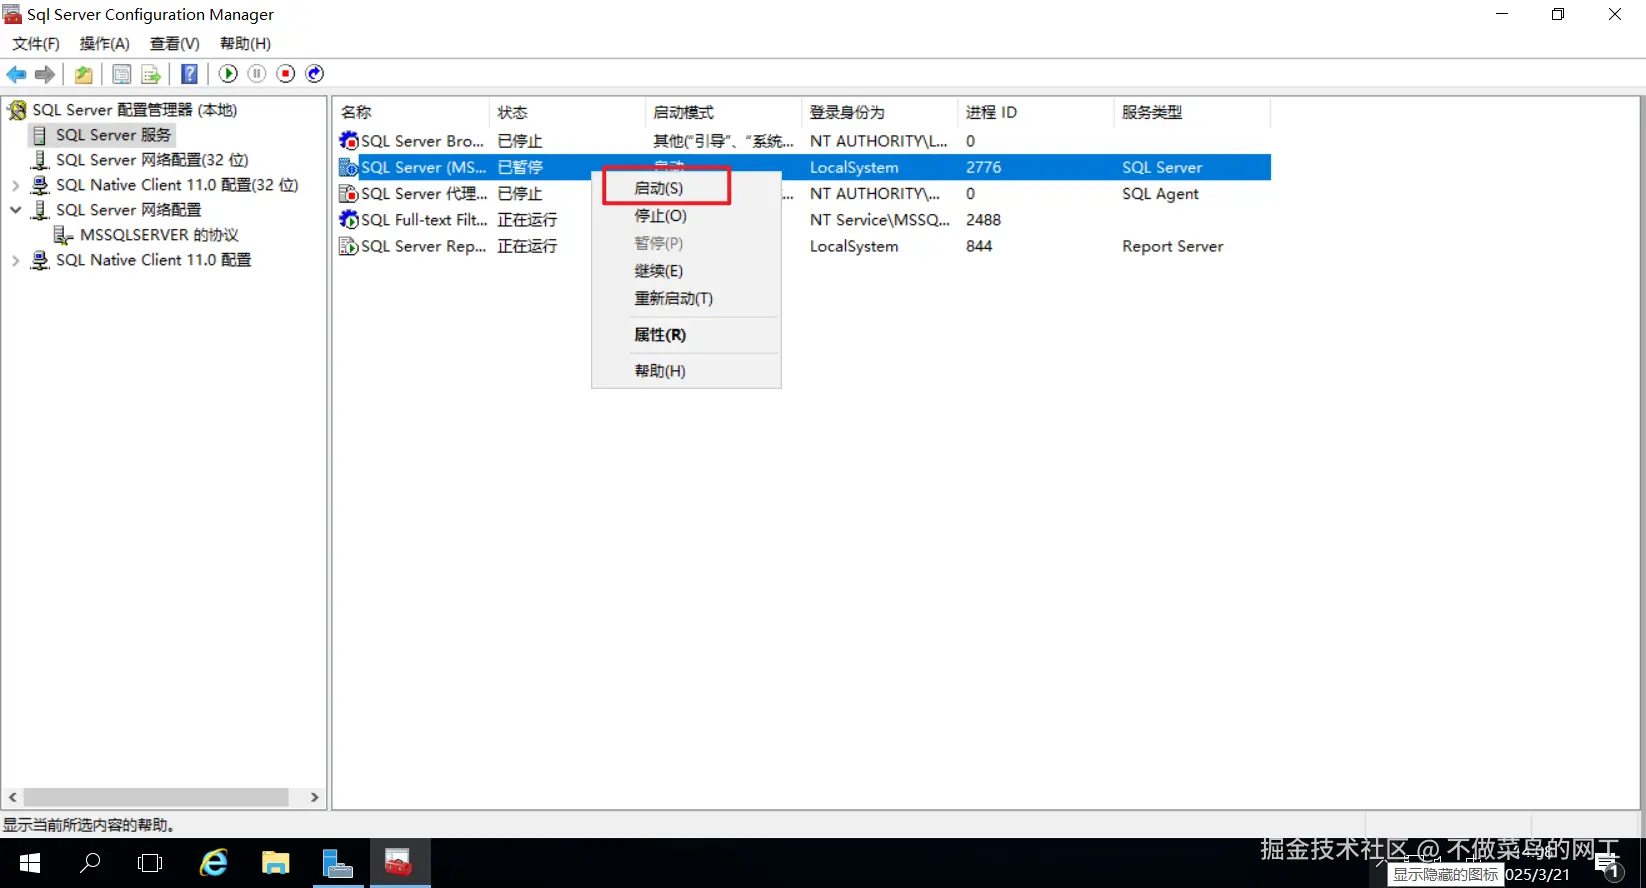Click the Configuration Manager root tree icon
Screen dimensions: 1646x888
click(17, 110)
